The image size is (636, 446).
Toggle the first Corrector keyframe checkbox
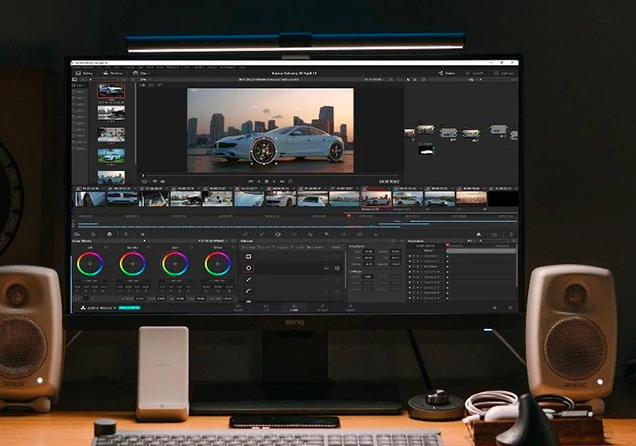[411, 256]
